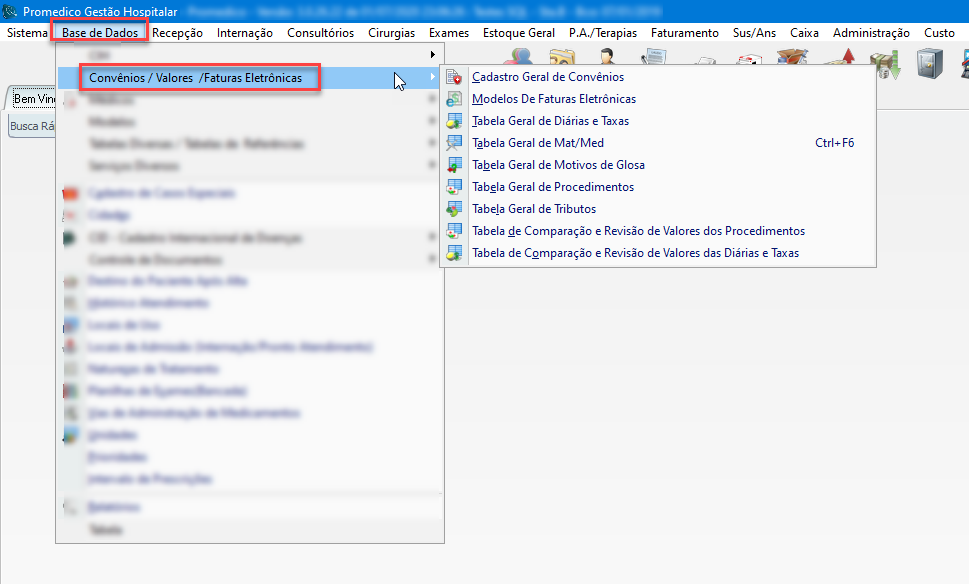Open the Exames menu

point(449,33)
